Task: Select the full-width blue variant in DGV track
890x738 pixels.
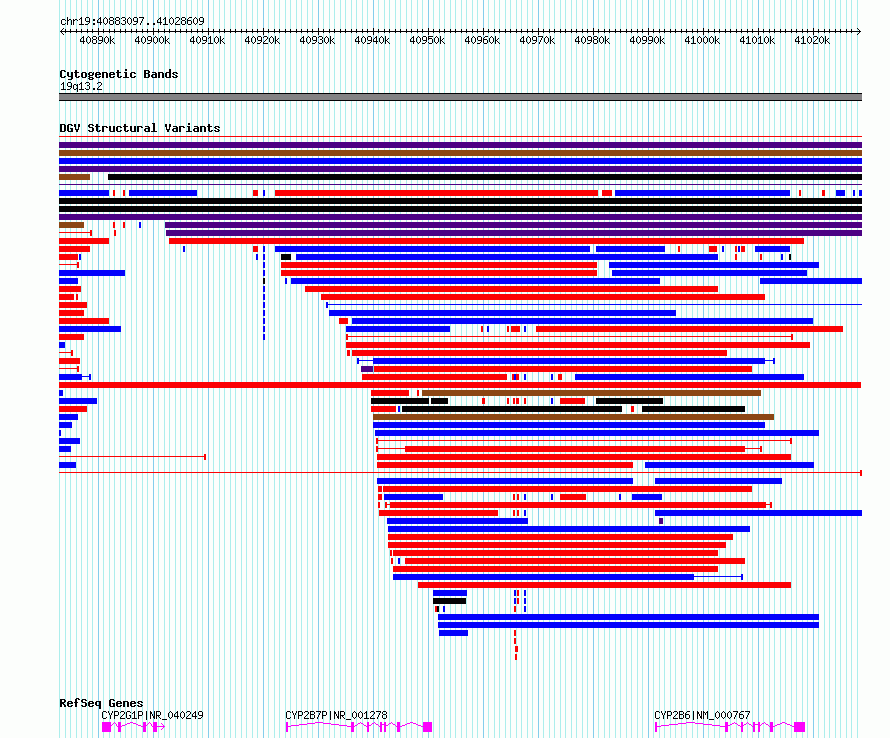Action: click(460, 161)
